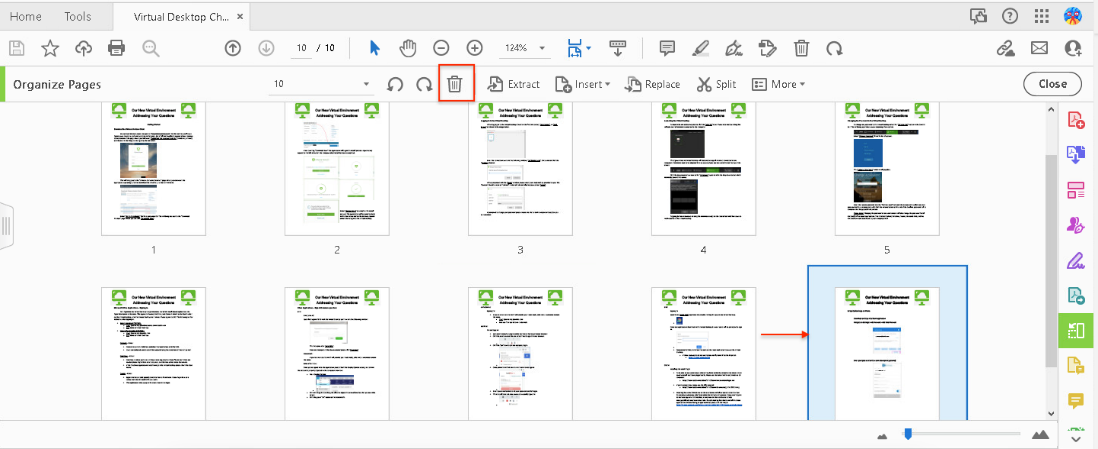The image size is (1098, 449).
Task: Open the 124% zoom level dropdown
Action: (526, 48)
